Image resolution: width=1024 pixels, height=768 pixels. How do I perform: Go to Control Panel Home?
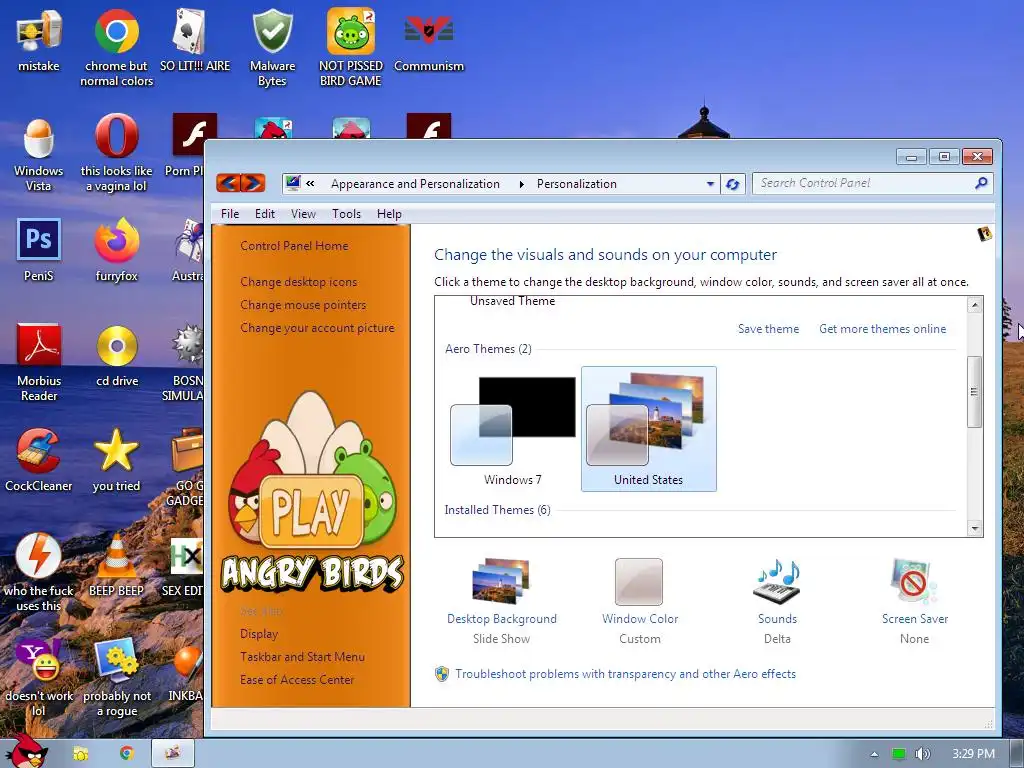(295, 246)
